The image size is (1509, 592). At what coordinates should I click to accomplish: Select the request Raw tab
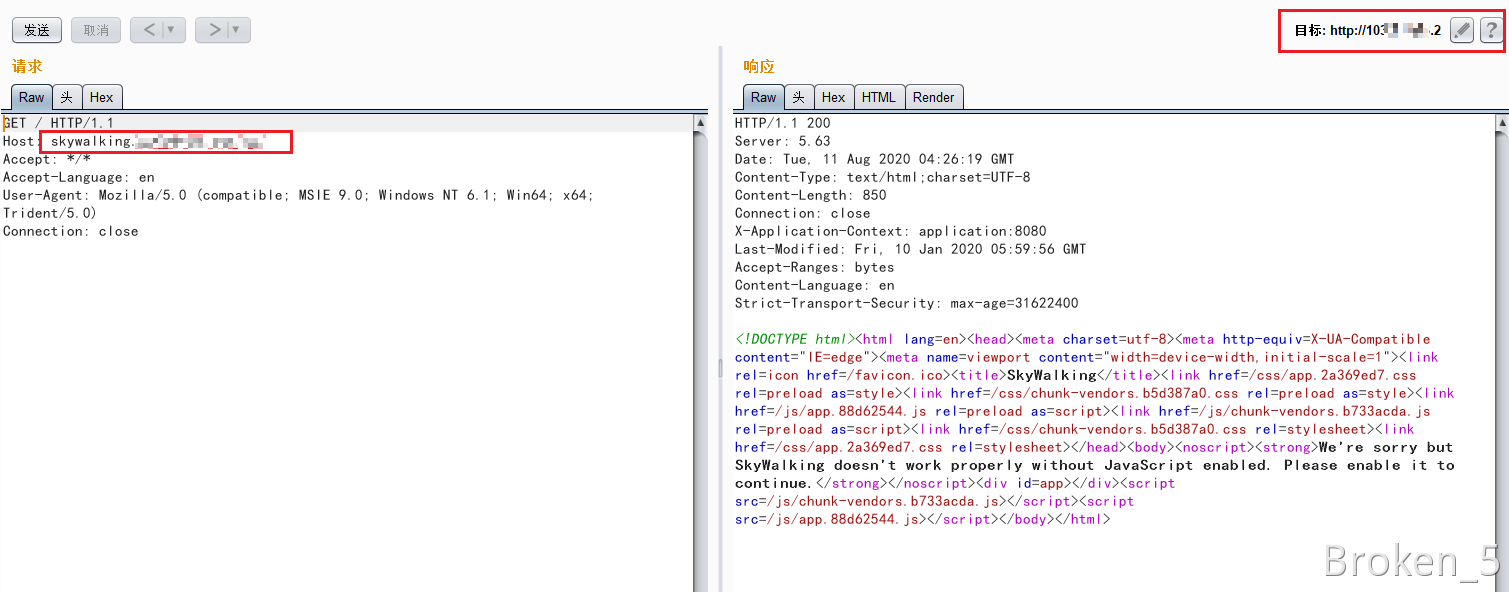point(31,97)
